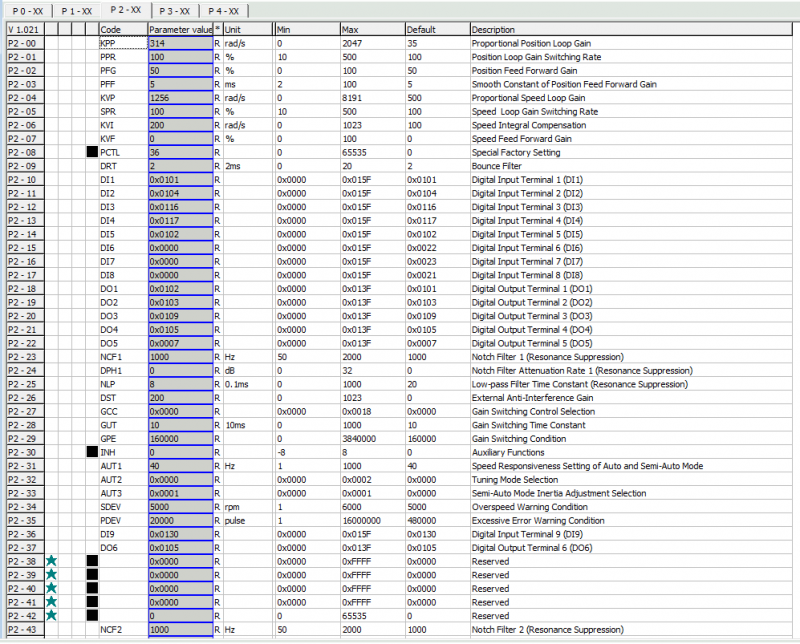Click the star icon in row P2-39
800x644 pixels.
(x=51, y=576)
